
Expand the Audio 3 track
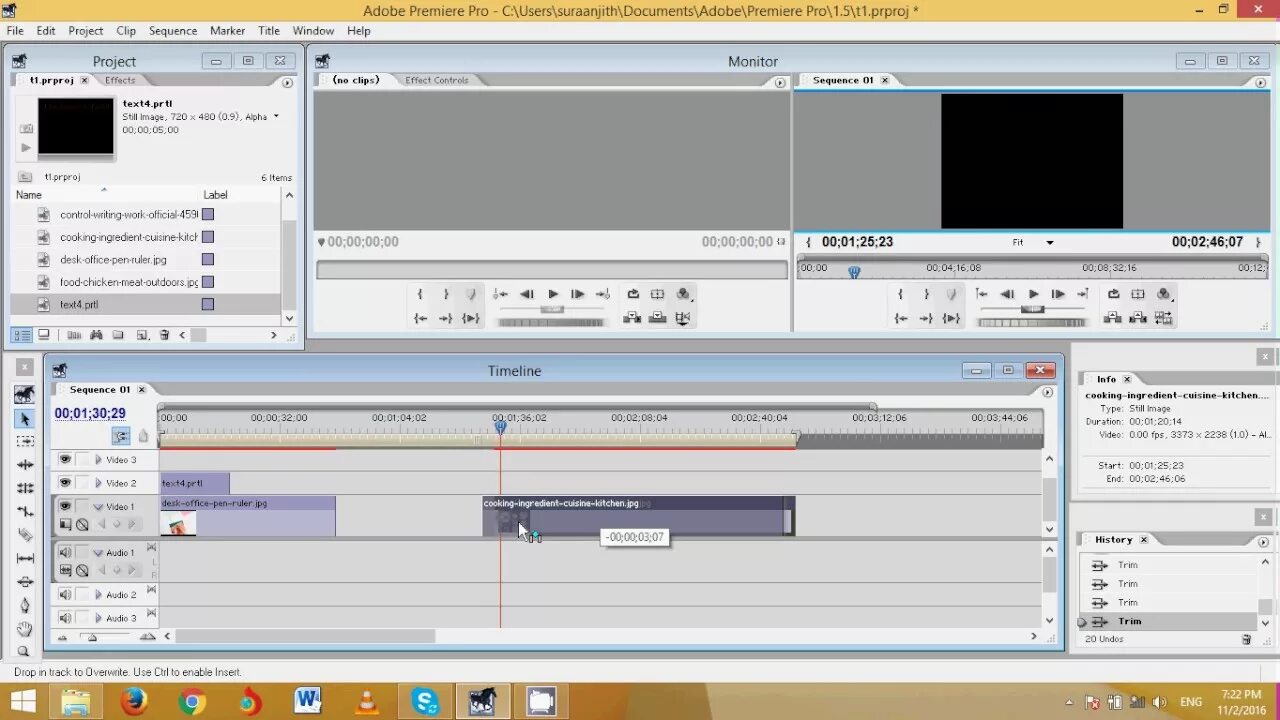coord(98,618)
